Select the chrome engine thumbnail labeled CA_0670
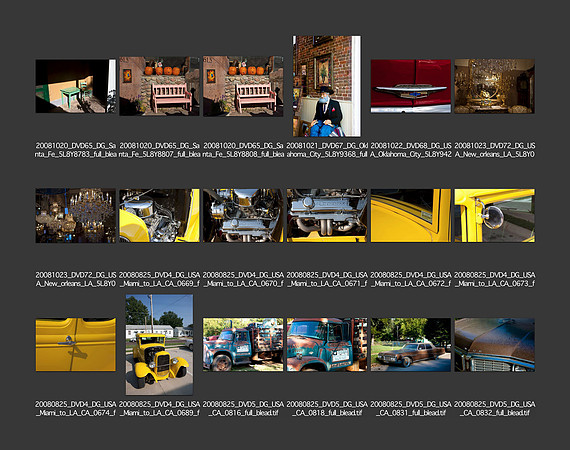This screenshot has width=570, height=450. 243,216
